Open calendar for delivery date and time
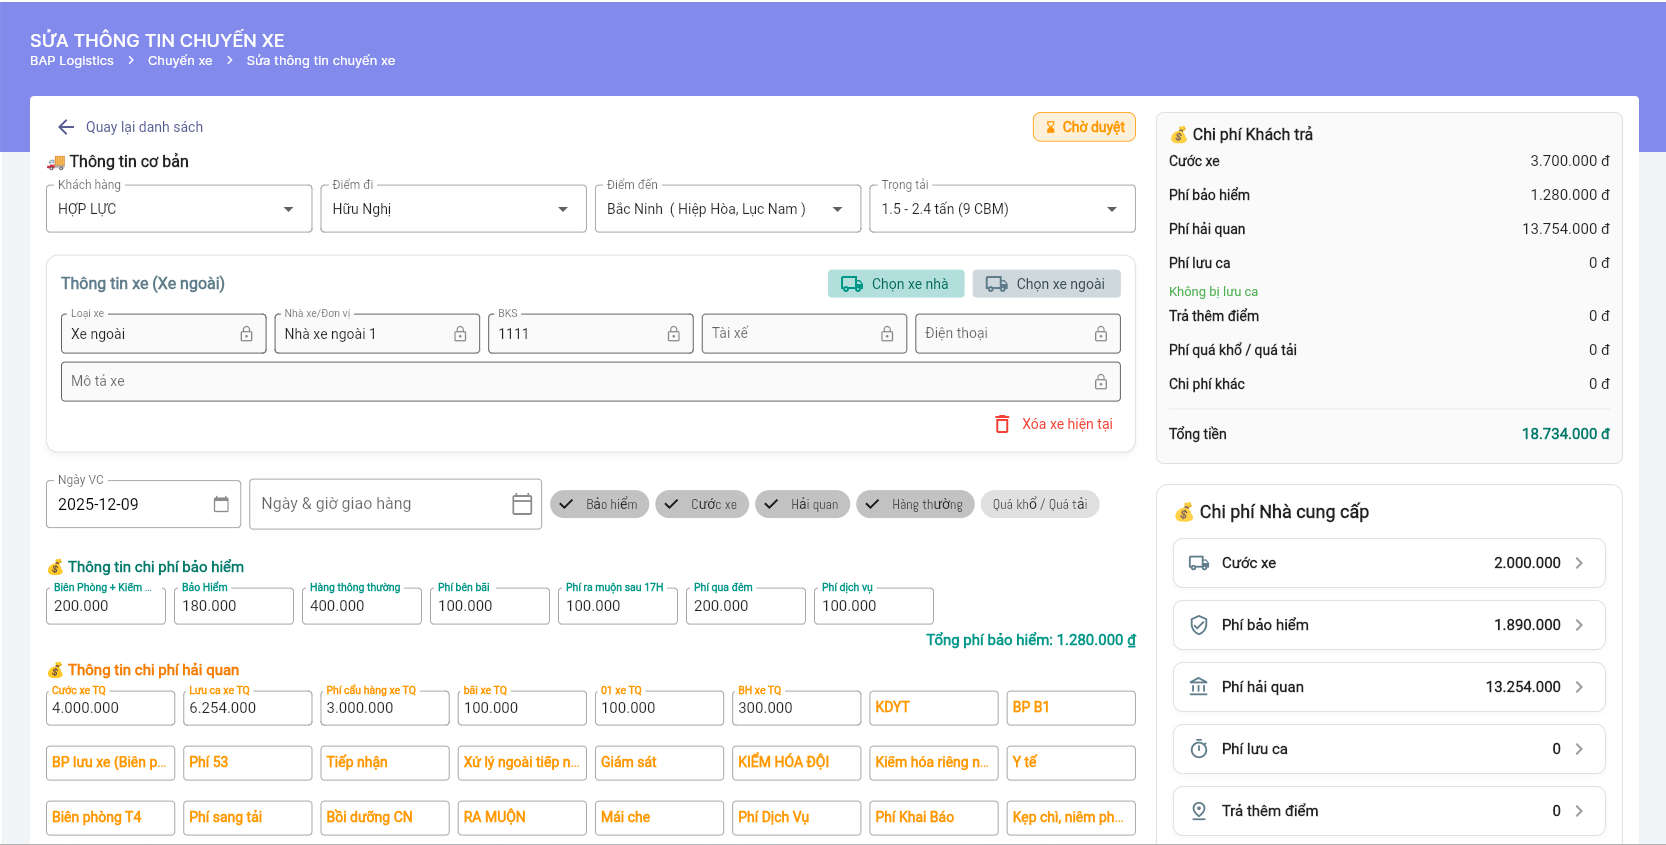The width and height of the screenshot is (1666, 845). pyautogui.click(x=521, y=504)
